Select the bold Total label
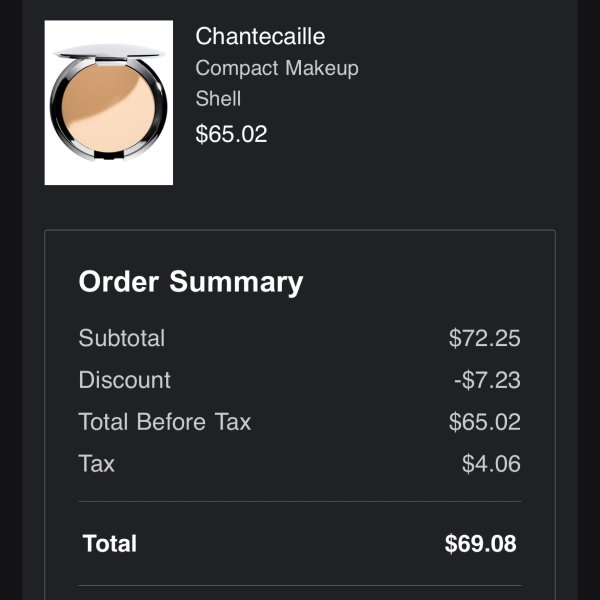The image size is (600, 600). point(110,544)
